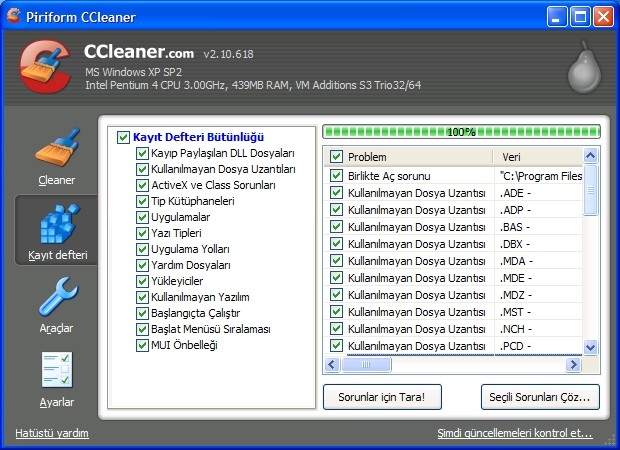Minimize the CCleaner window
The height and width of the screenshot is (450, 620).
(557, 17)
